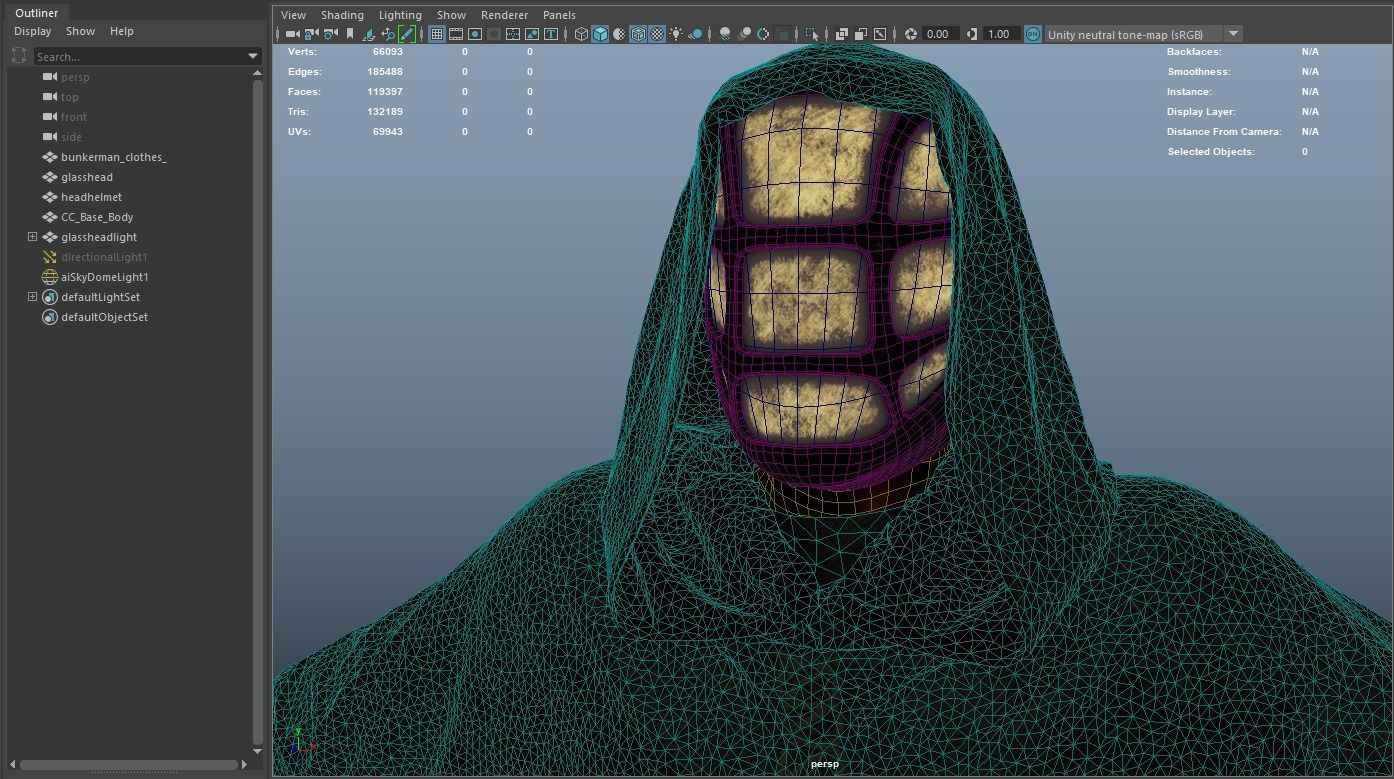Click the Gamma reset icon
Screen dimensions: 1394x779
tap(972, 34)
